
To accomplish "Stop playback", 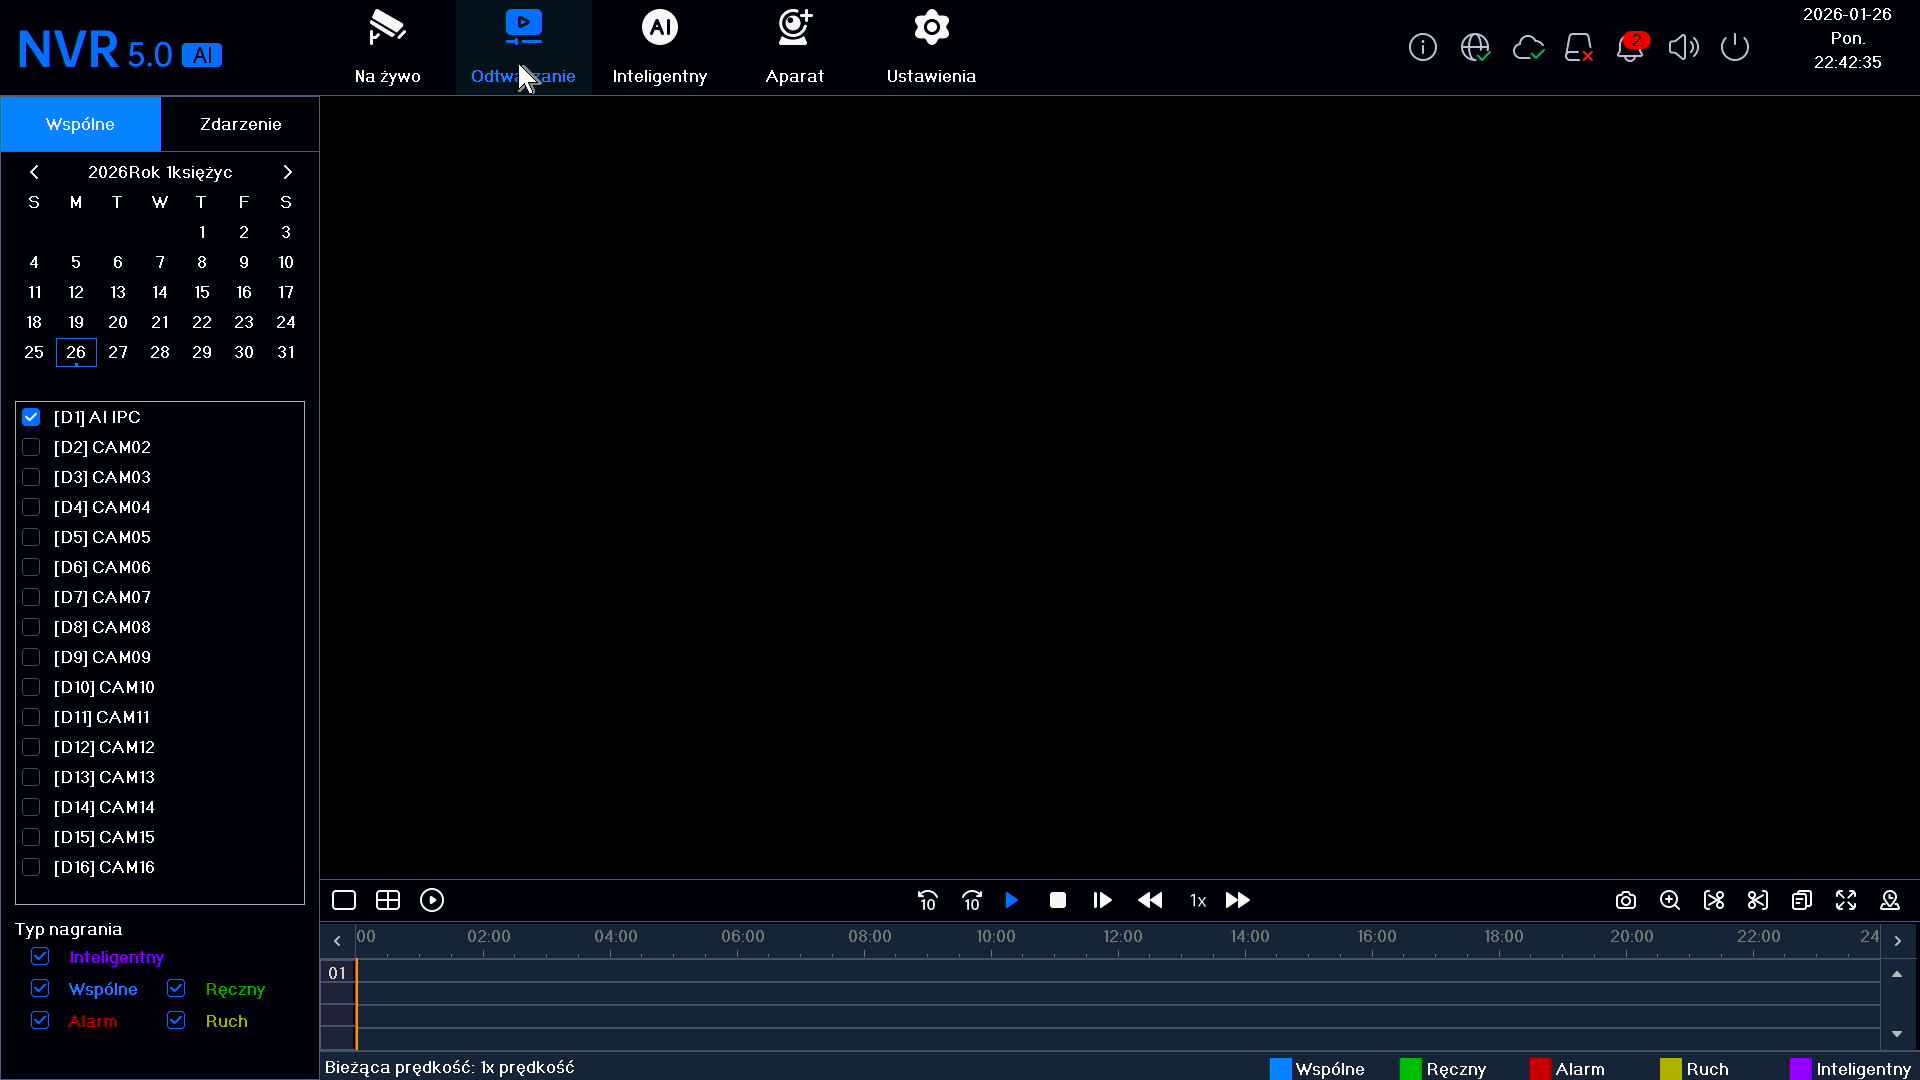I will (x=1058, y=900).
